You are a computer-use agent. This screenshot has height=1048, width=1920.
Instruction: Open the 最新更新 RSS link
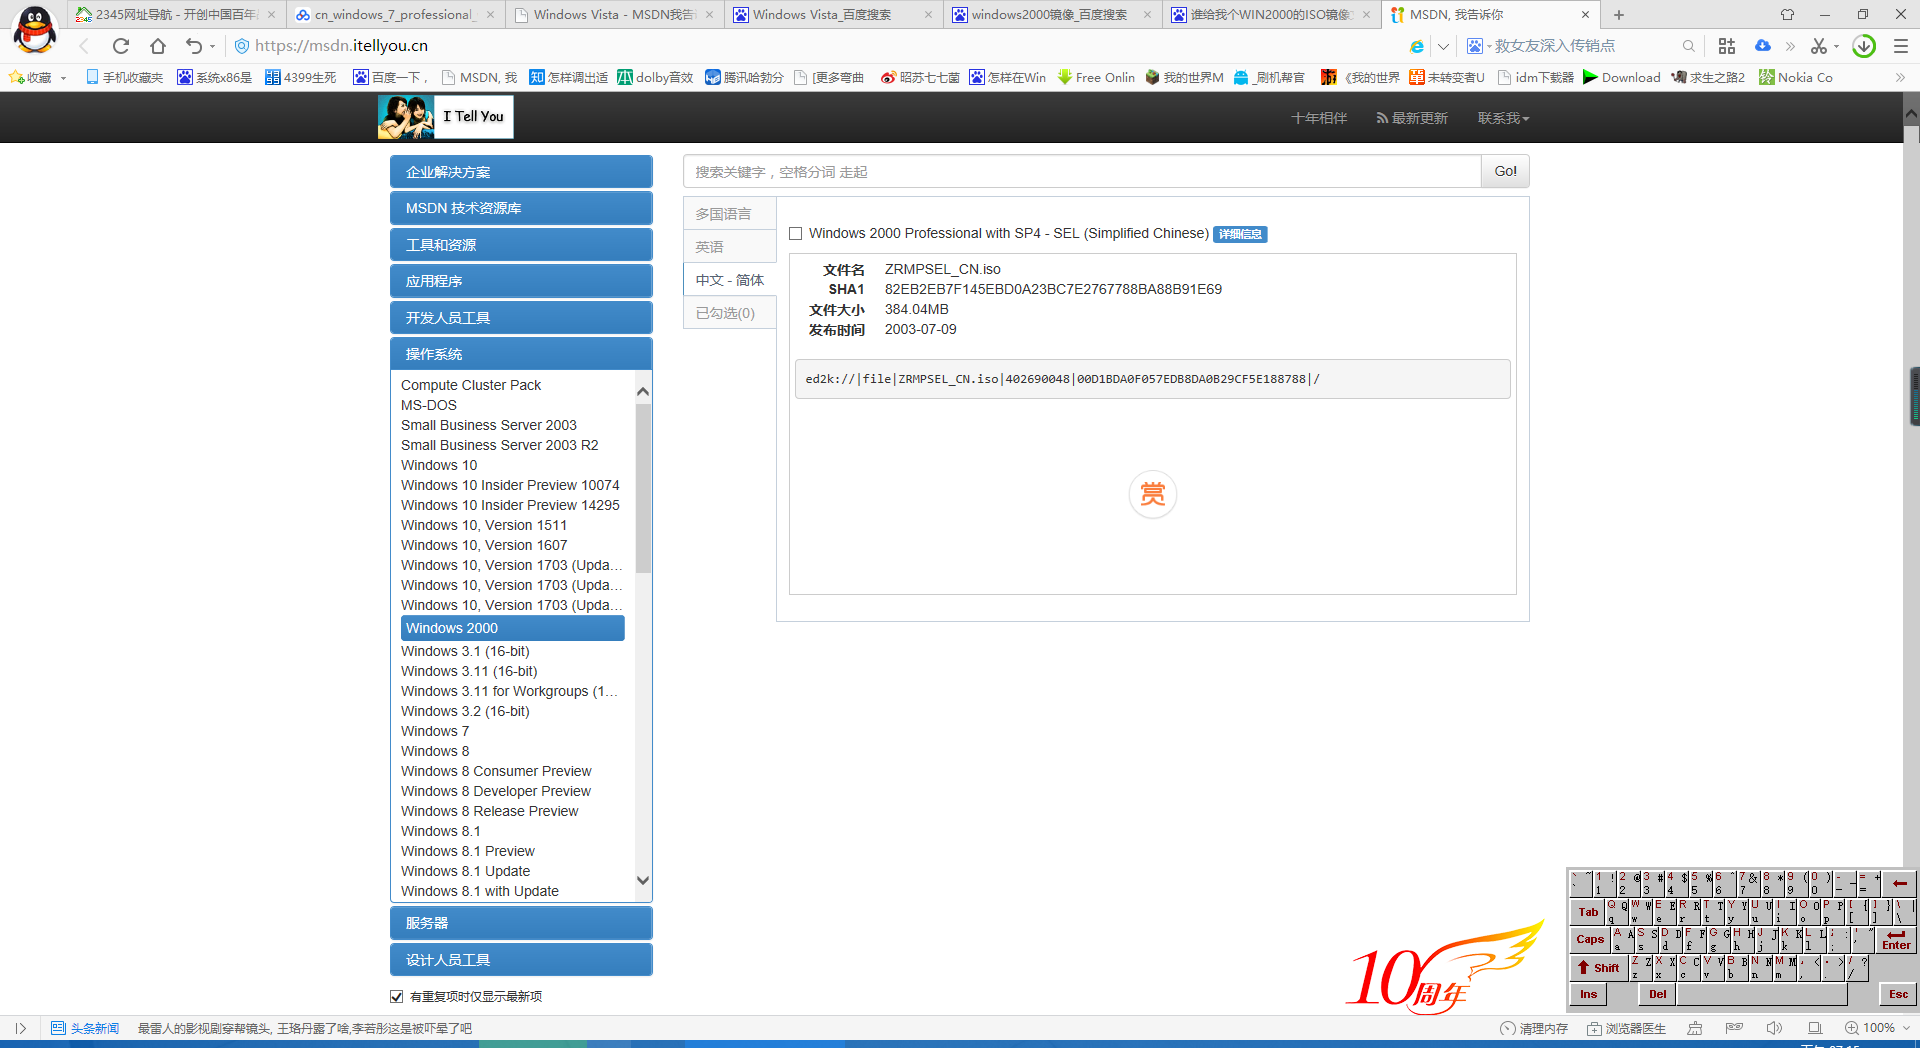pyautogui.click(x=1412, y=118)
